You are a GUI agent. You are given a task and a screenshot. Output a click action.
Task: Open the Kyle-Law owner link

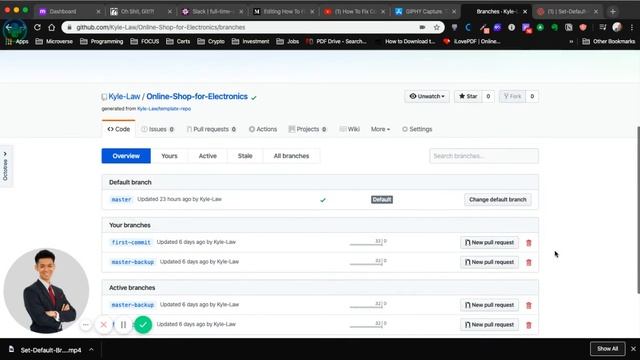tap(124, 96)
